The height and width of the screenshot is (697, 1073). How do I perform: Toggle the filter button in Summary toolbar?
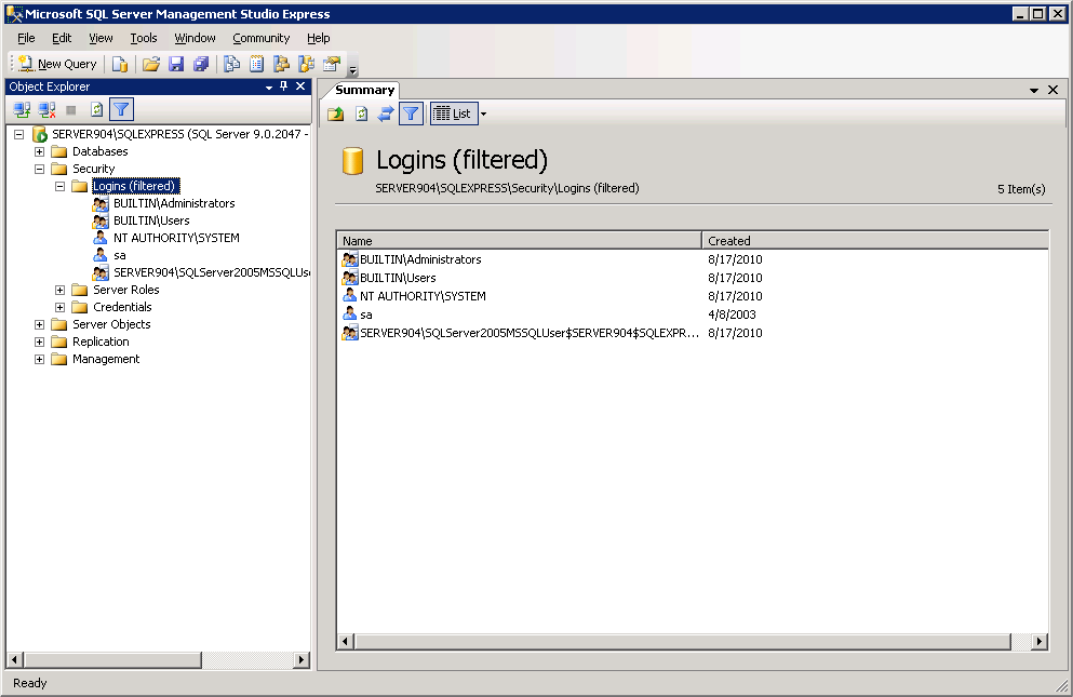[x=410, y=114]
